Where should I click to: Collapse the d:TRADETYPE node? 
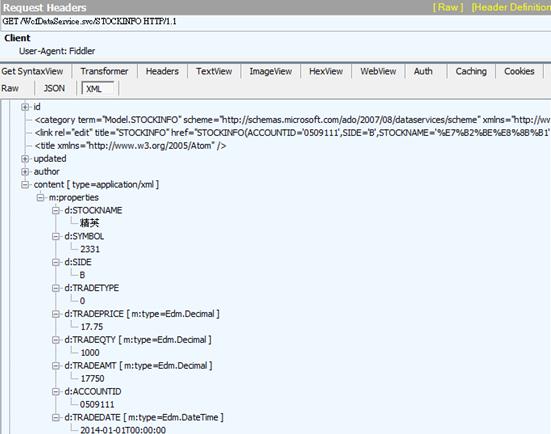(x=56, y=289)
